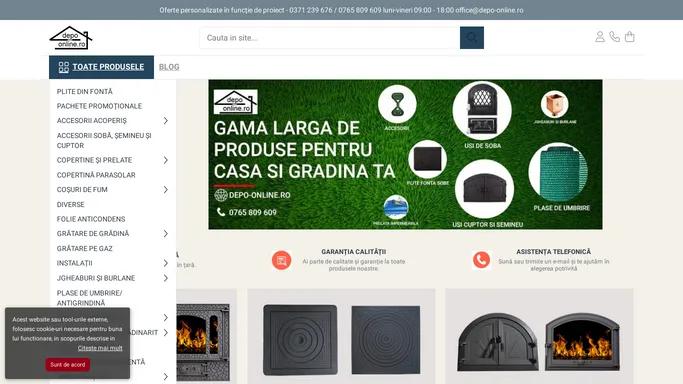Image resolution: width=683 pixels, height=384 pixels.
Task: Focus the Cauta in site search field
Action: pyautogui.click(x=330, y=38)
